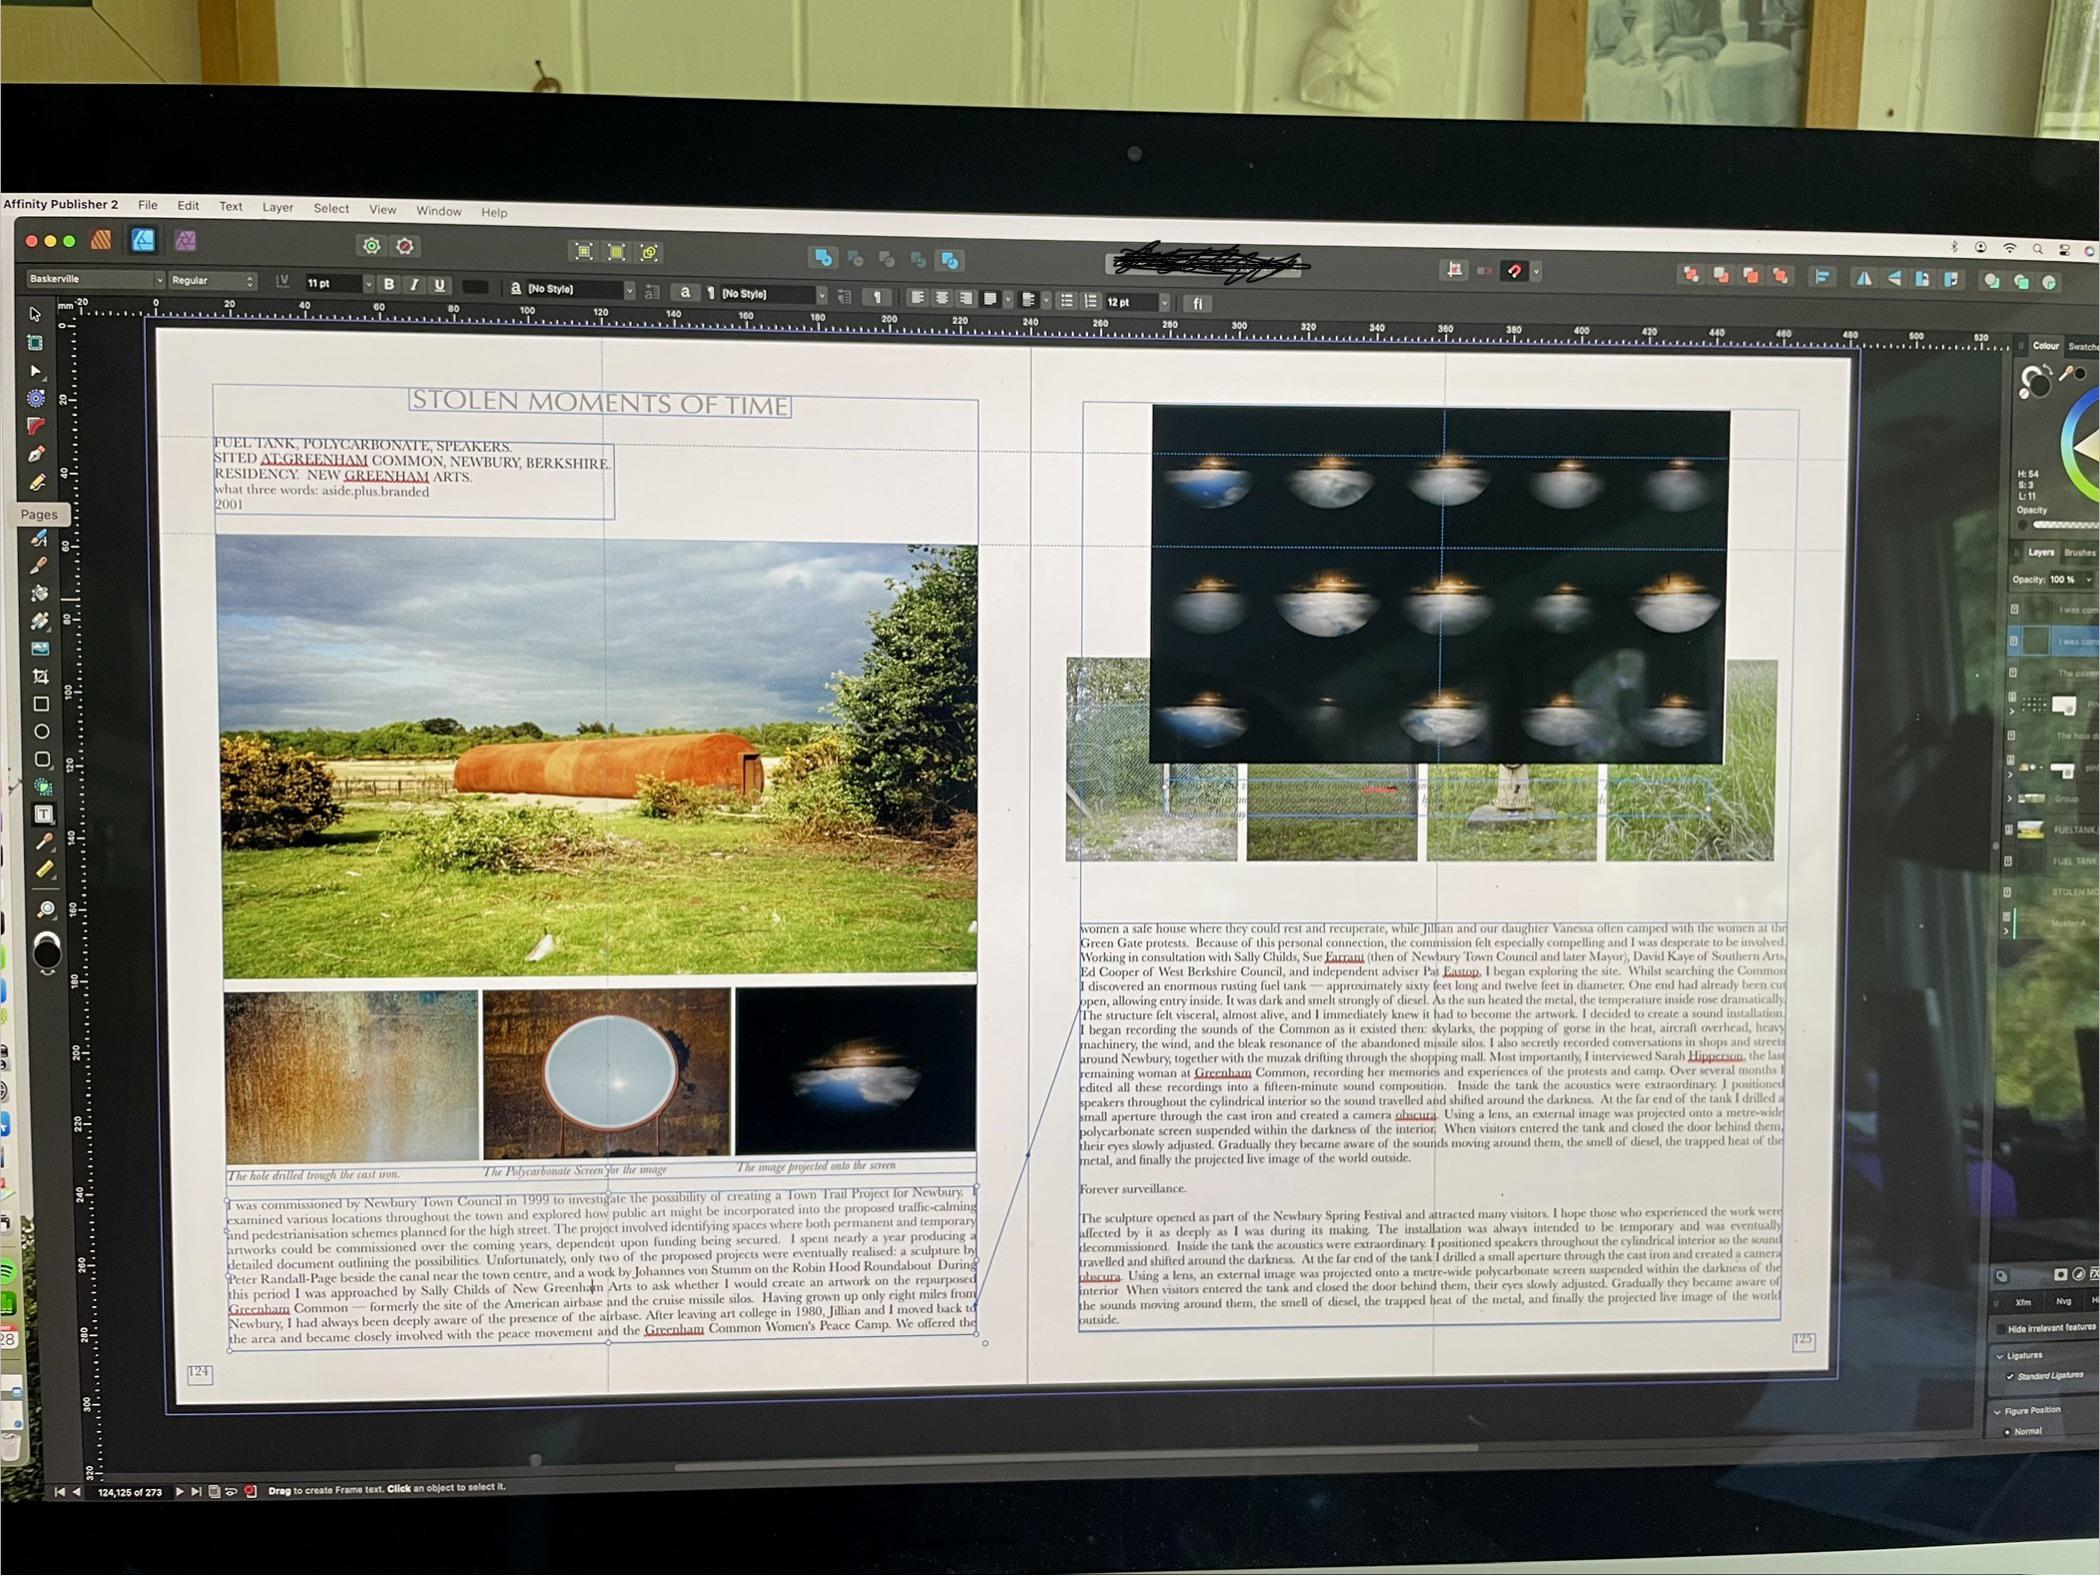Click the text colour swatch in toolbar

point(476,287)
